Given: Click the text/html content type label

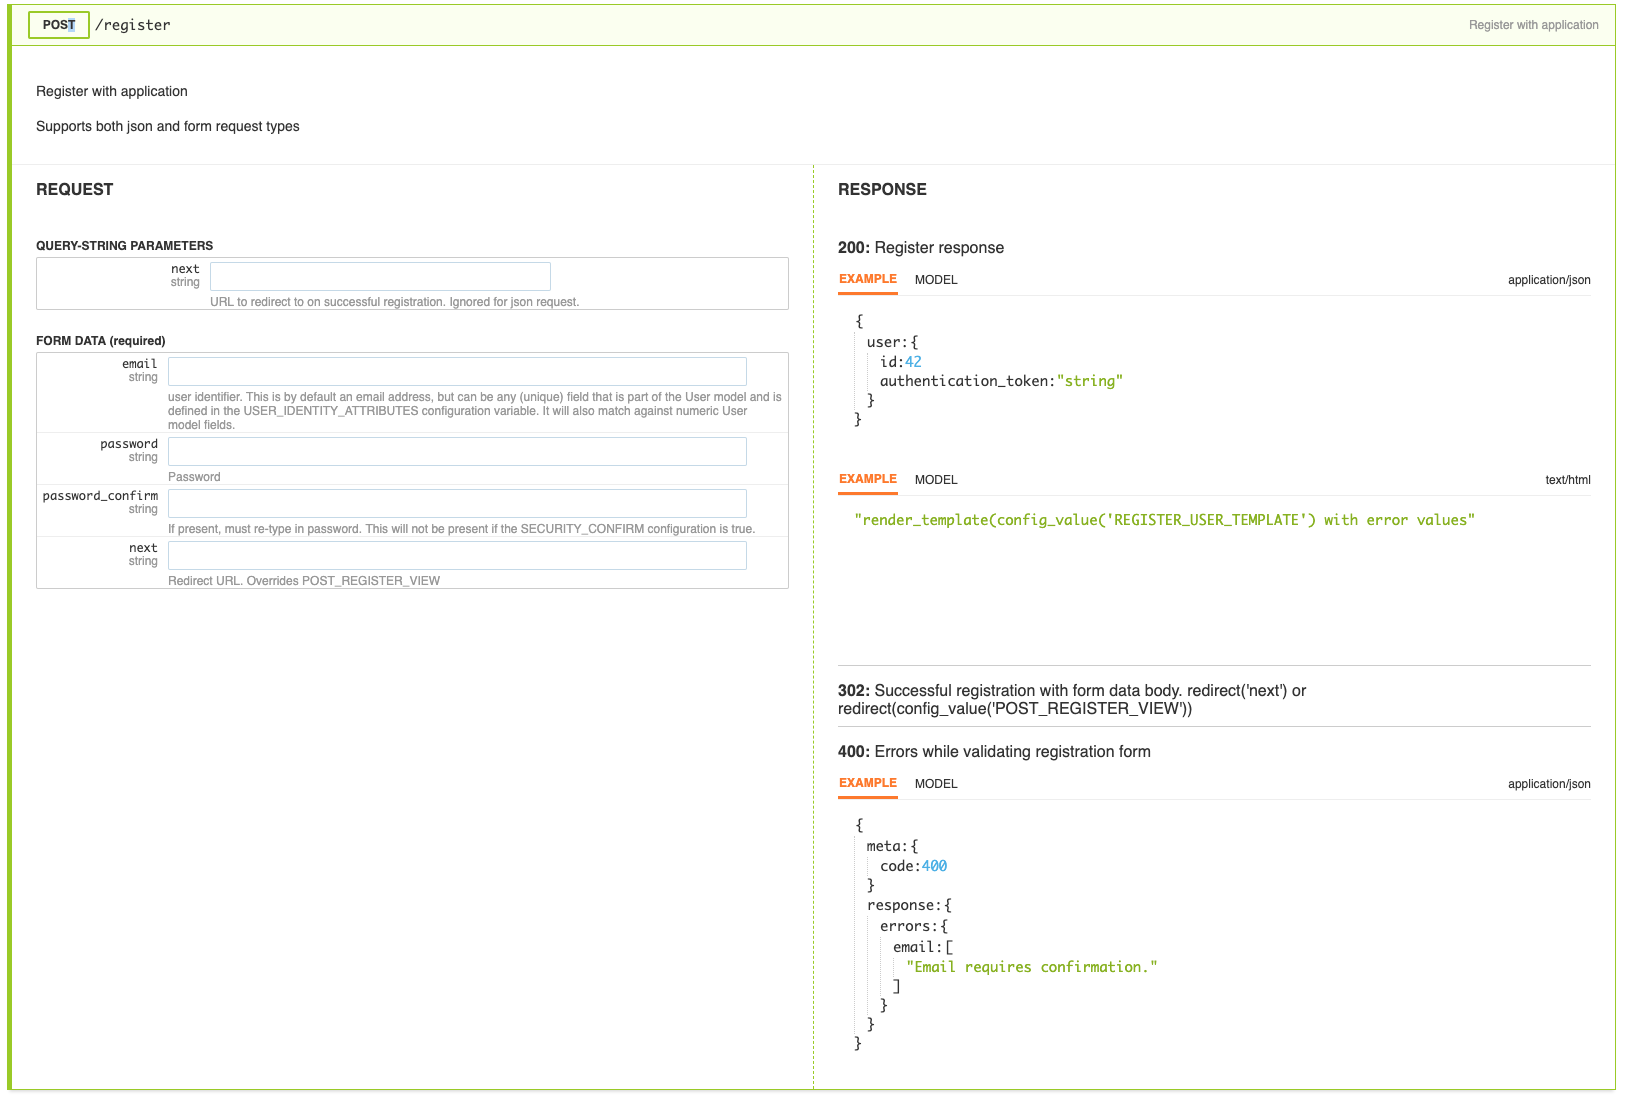Looking at the screenshot, I should (x=1566, y=480).
